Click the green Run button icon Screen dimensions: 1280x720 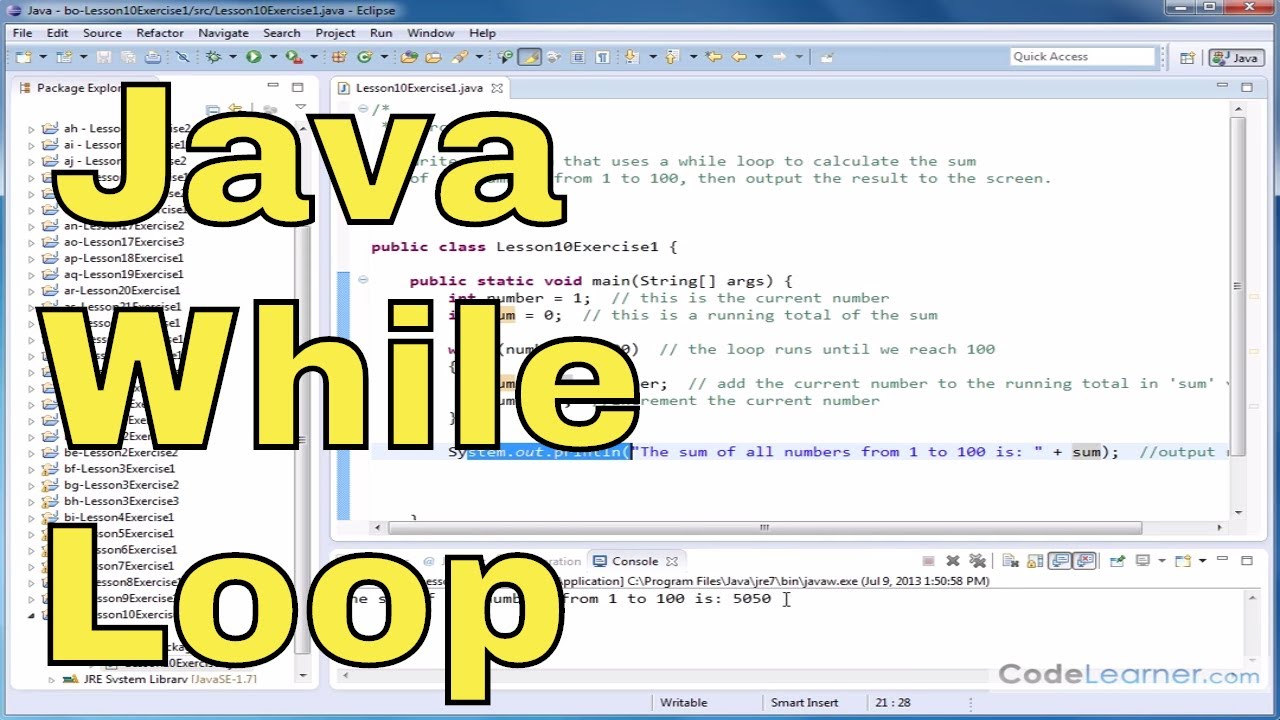pos(253,57)
